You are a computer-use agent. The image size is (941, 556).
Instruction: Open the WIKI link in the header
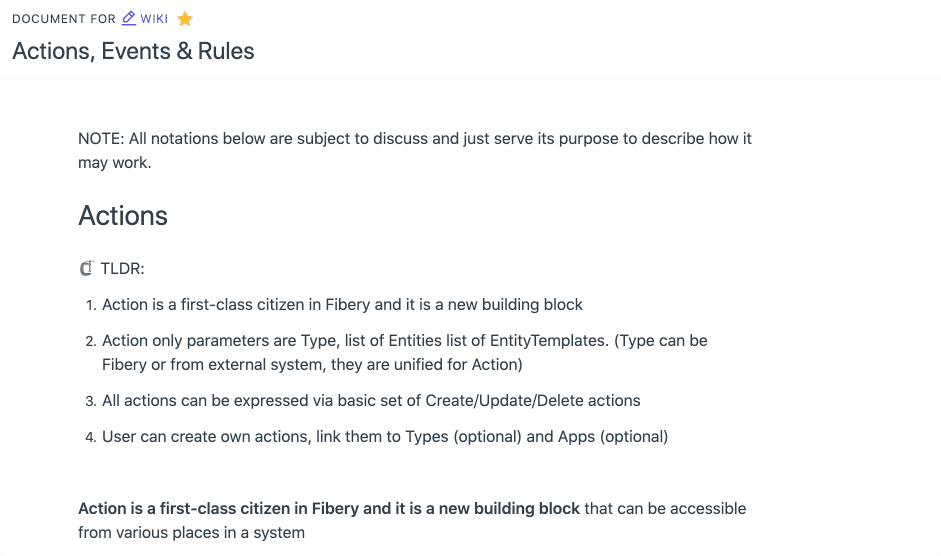pyautogui.click(x=153, y=19)
